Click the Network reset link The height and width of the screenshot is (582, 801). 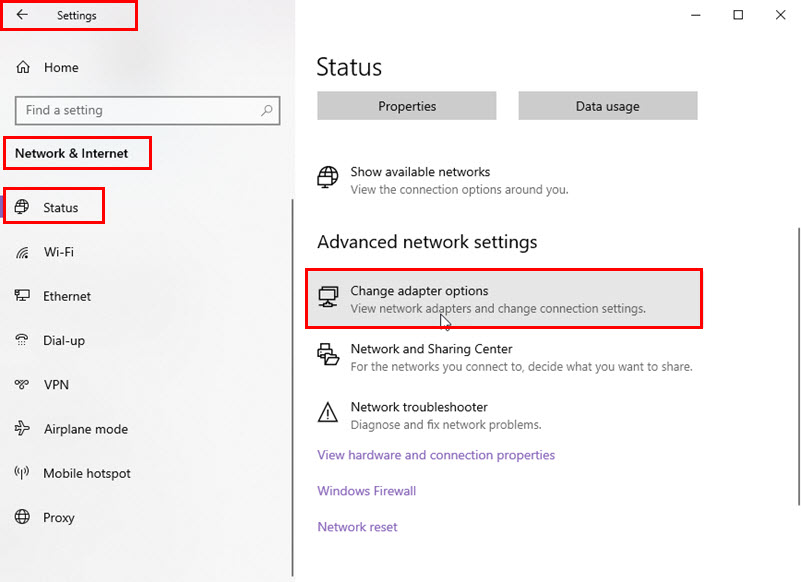coord(357,527)
